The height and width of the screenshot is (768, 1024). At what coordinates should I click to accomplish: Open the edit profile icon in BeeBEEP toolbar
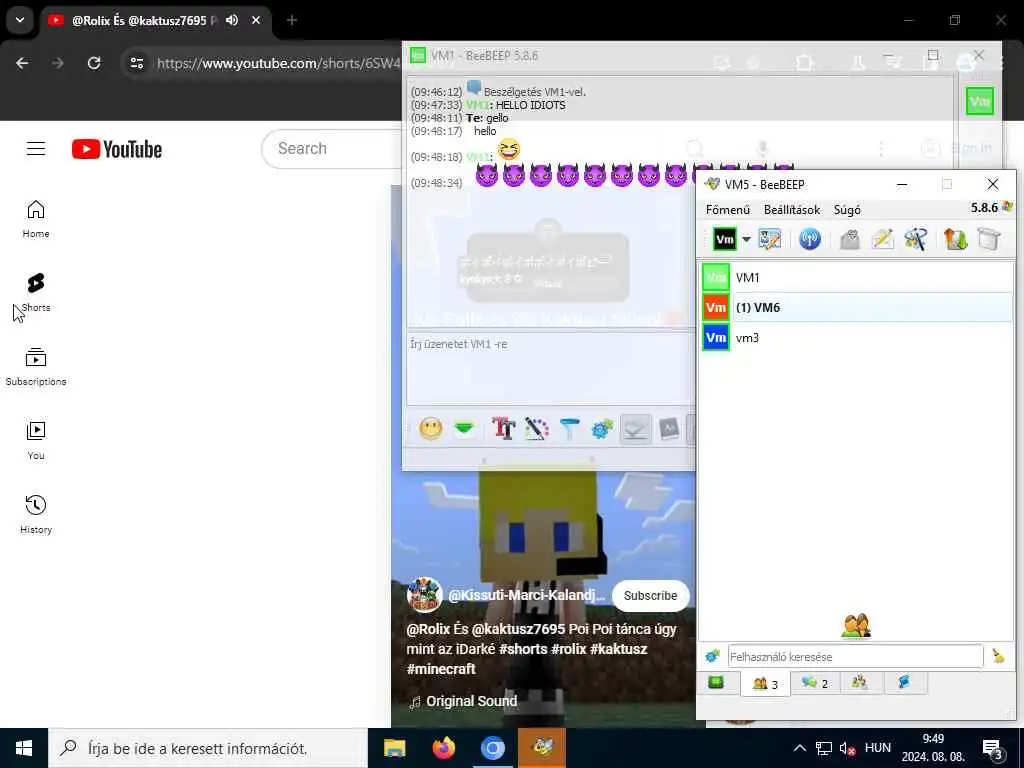770,239
